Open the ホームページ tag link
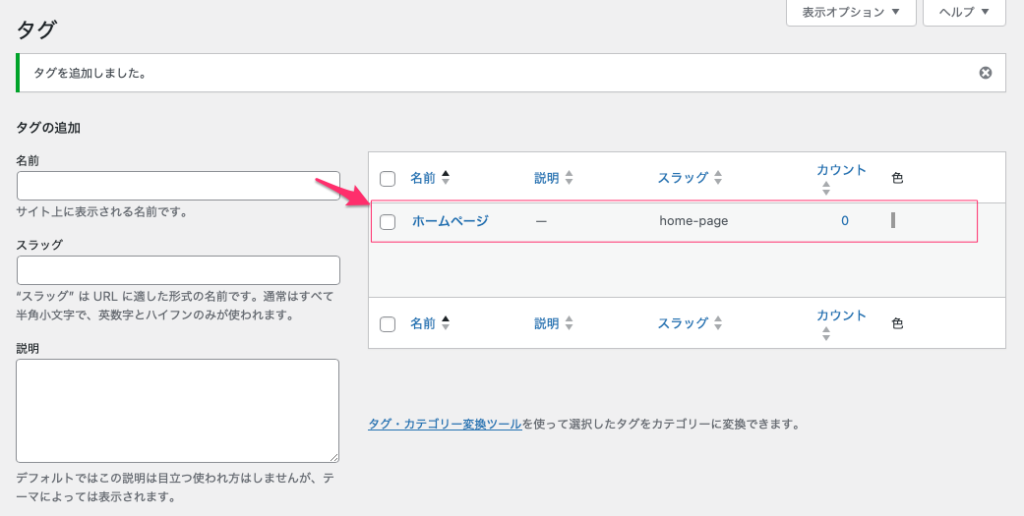Viewport: 1024px width, 516px height. point(450,221)
